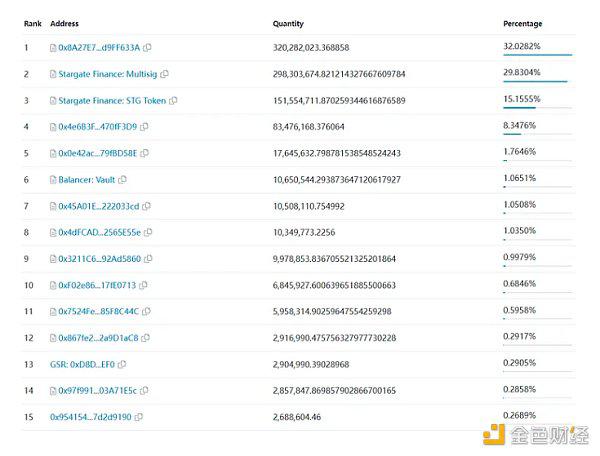The image size is (600, 456).
Task: Open holder 0x954154...7d2d9190
Action: click(x=91, y=417)
